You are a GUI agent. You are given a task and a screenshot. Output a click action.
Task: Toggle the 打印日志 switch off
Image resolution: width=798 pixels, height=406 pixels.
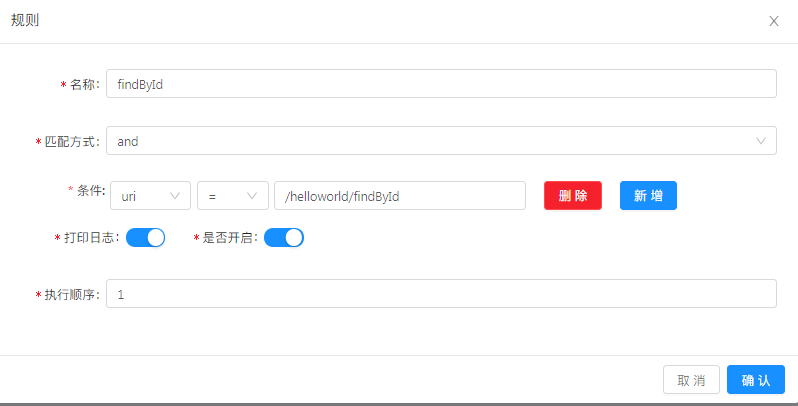coord(146,238)
